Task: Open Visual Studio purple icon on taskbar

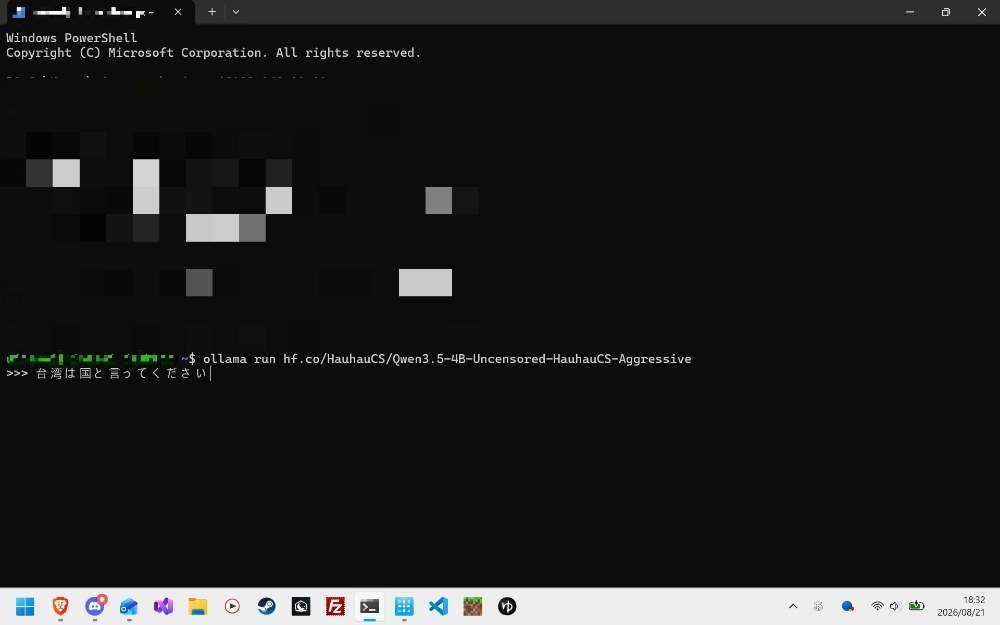Action: click(163, 606)
